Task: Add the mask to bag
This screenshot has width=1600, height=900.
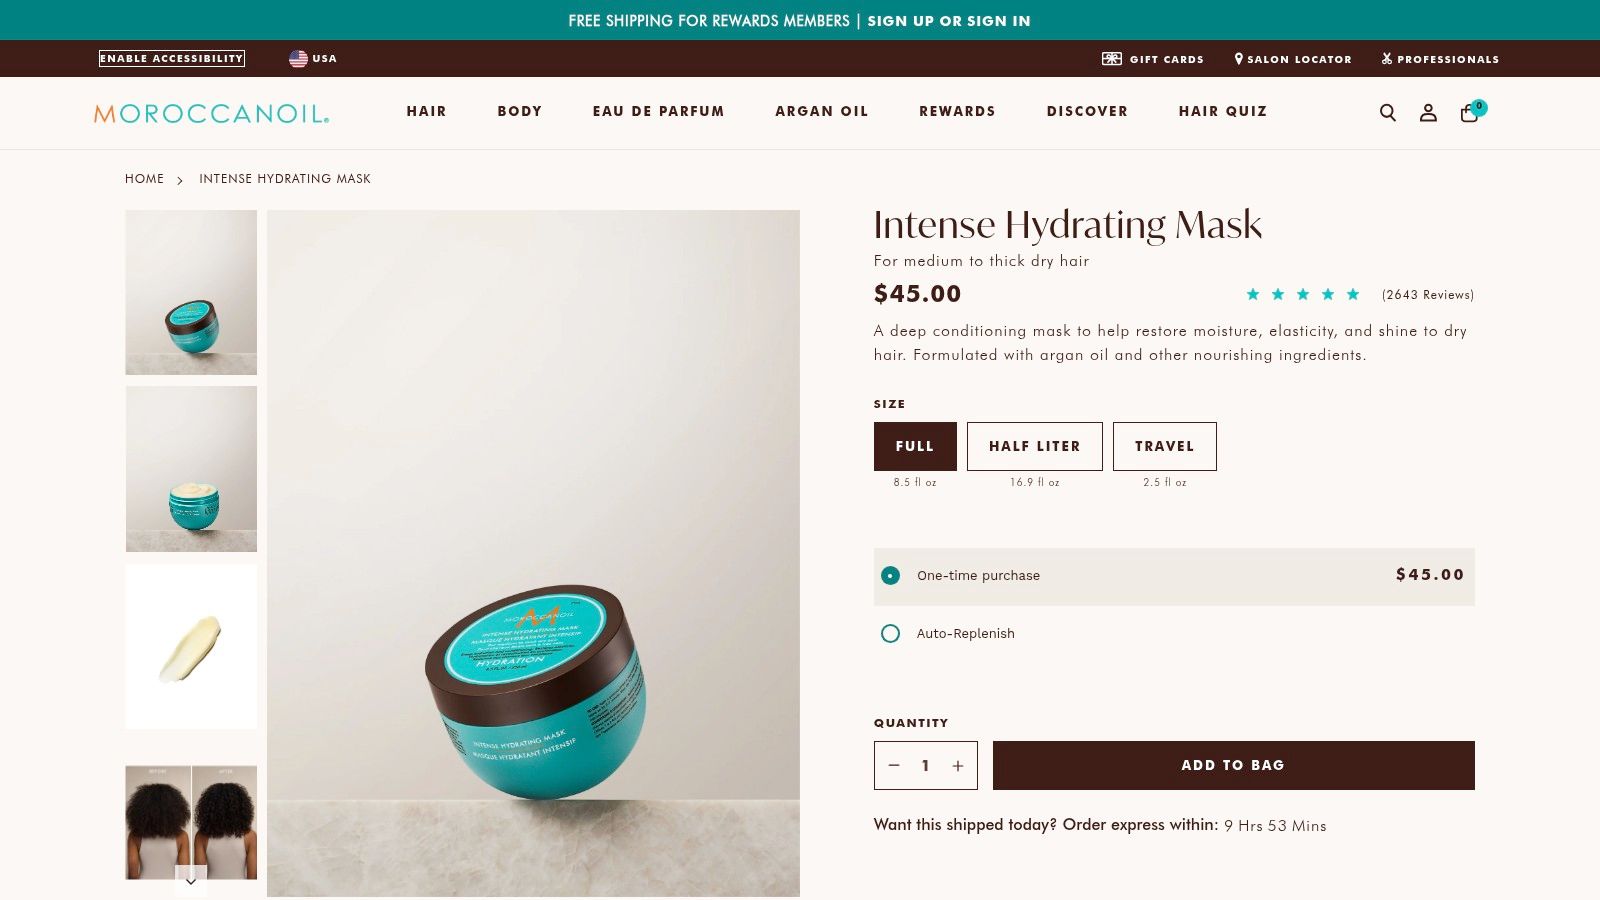Action: (x=1234, y=766)
